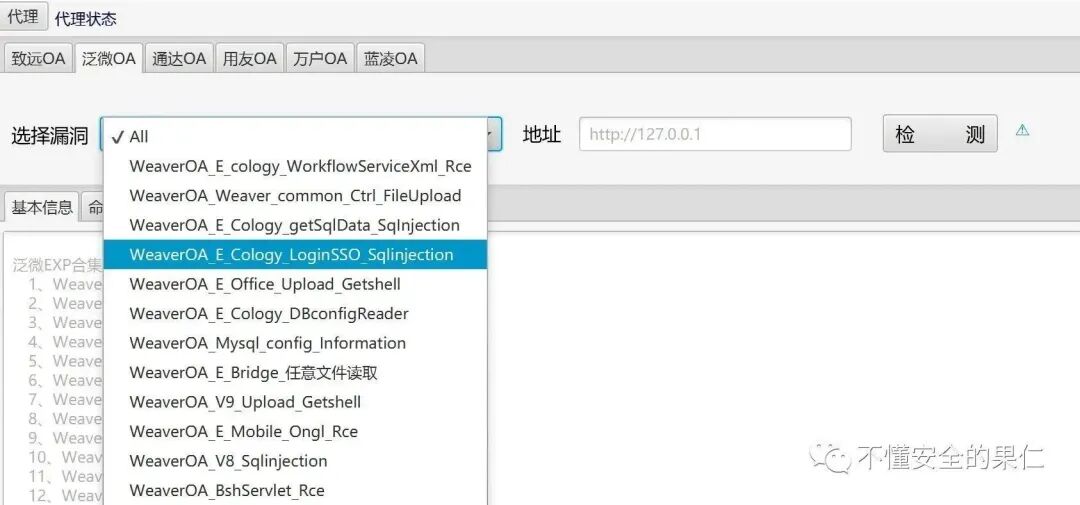Switch to the 通达OA tab
This screenshot has height=505, width=1080.
[x=179, y=59]
